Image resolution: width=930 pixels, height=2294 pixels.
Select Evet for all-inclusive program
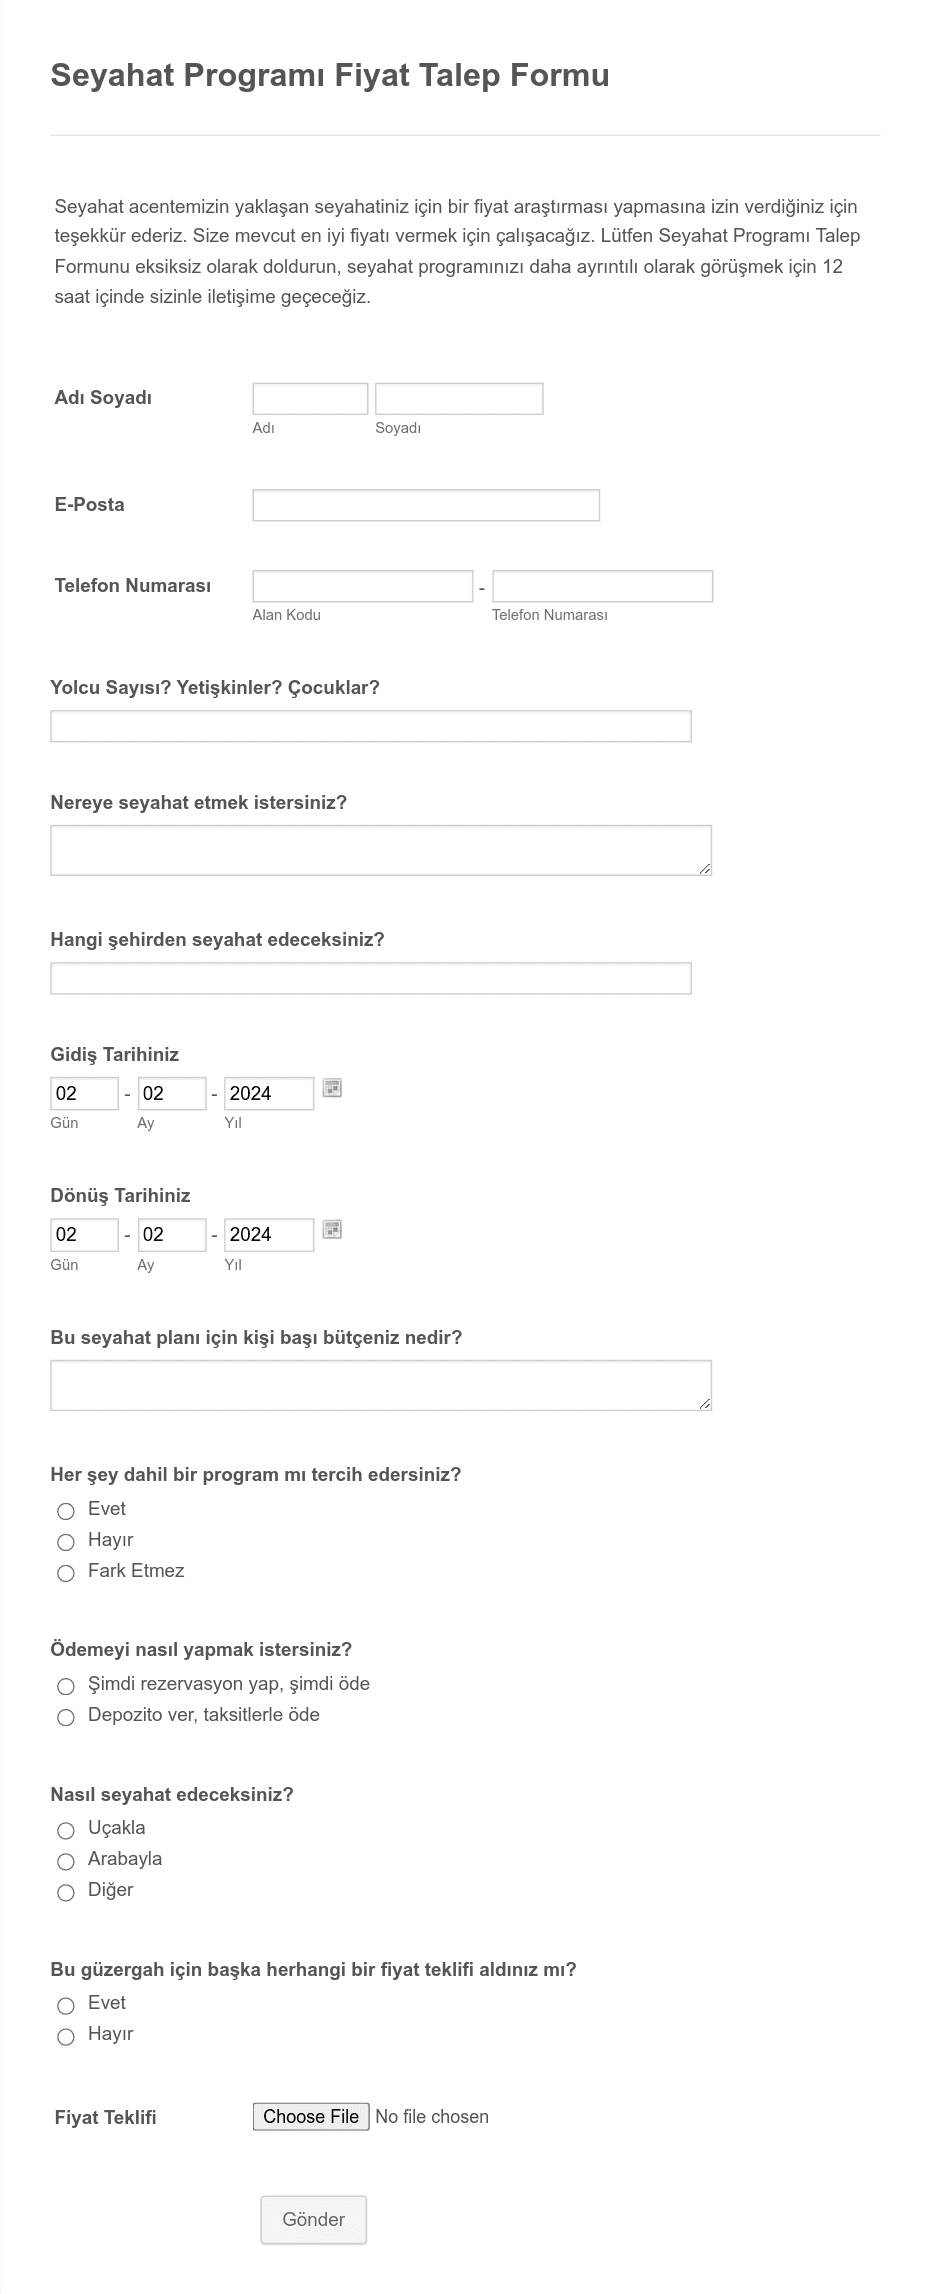pyautogui.click(x=66, y=1511)
